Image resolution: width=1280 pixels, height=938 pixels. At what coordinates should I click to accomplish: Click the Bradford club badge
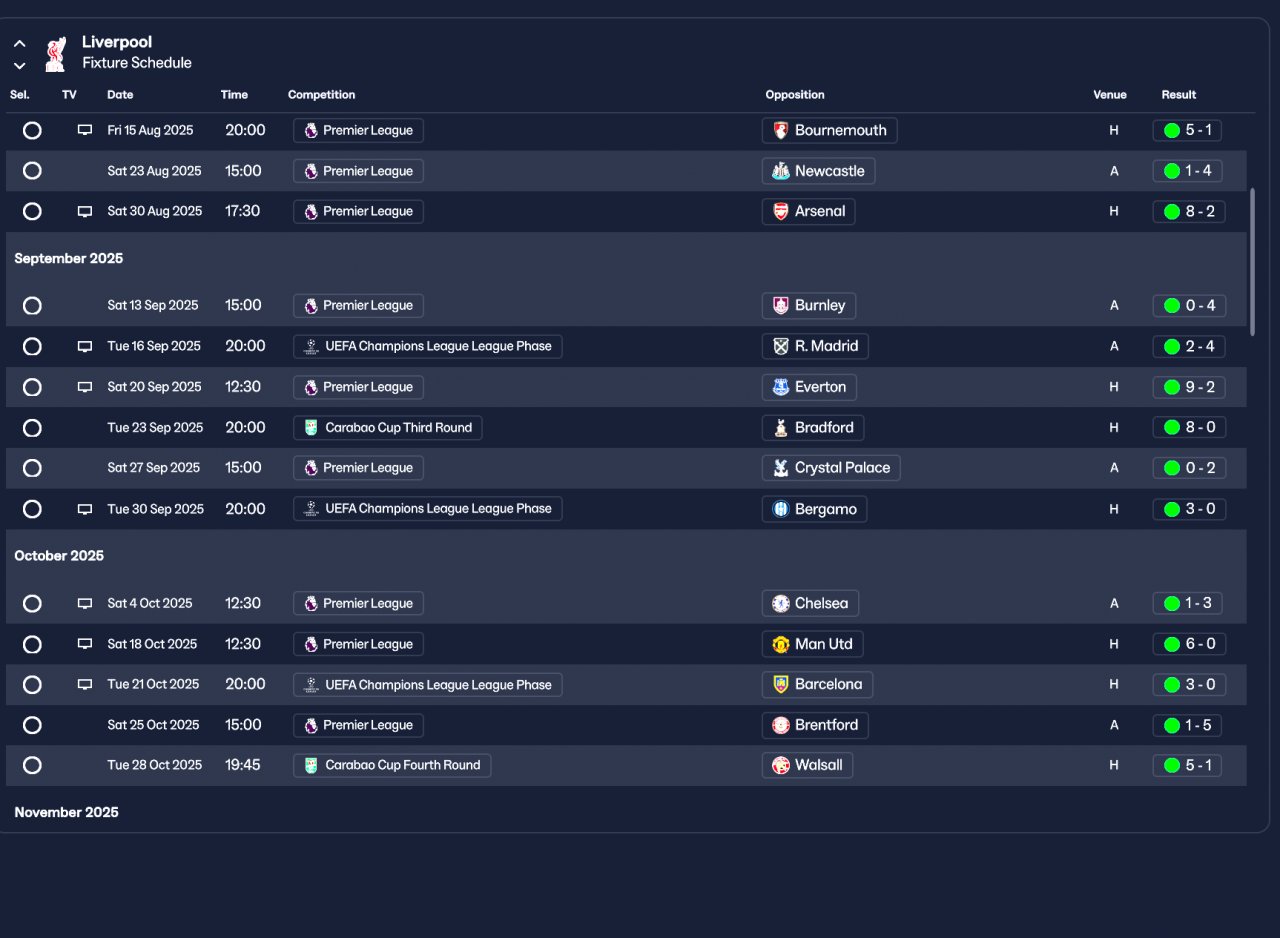(x=781, y=428)
